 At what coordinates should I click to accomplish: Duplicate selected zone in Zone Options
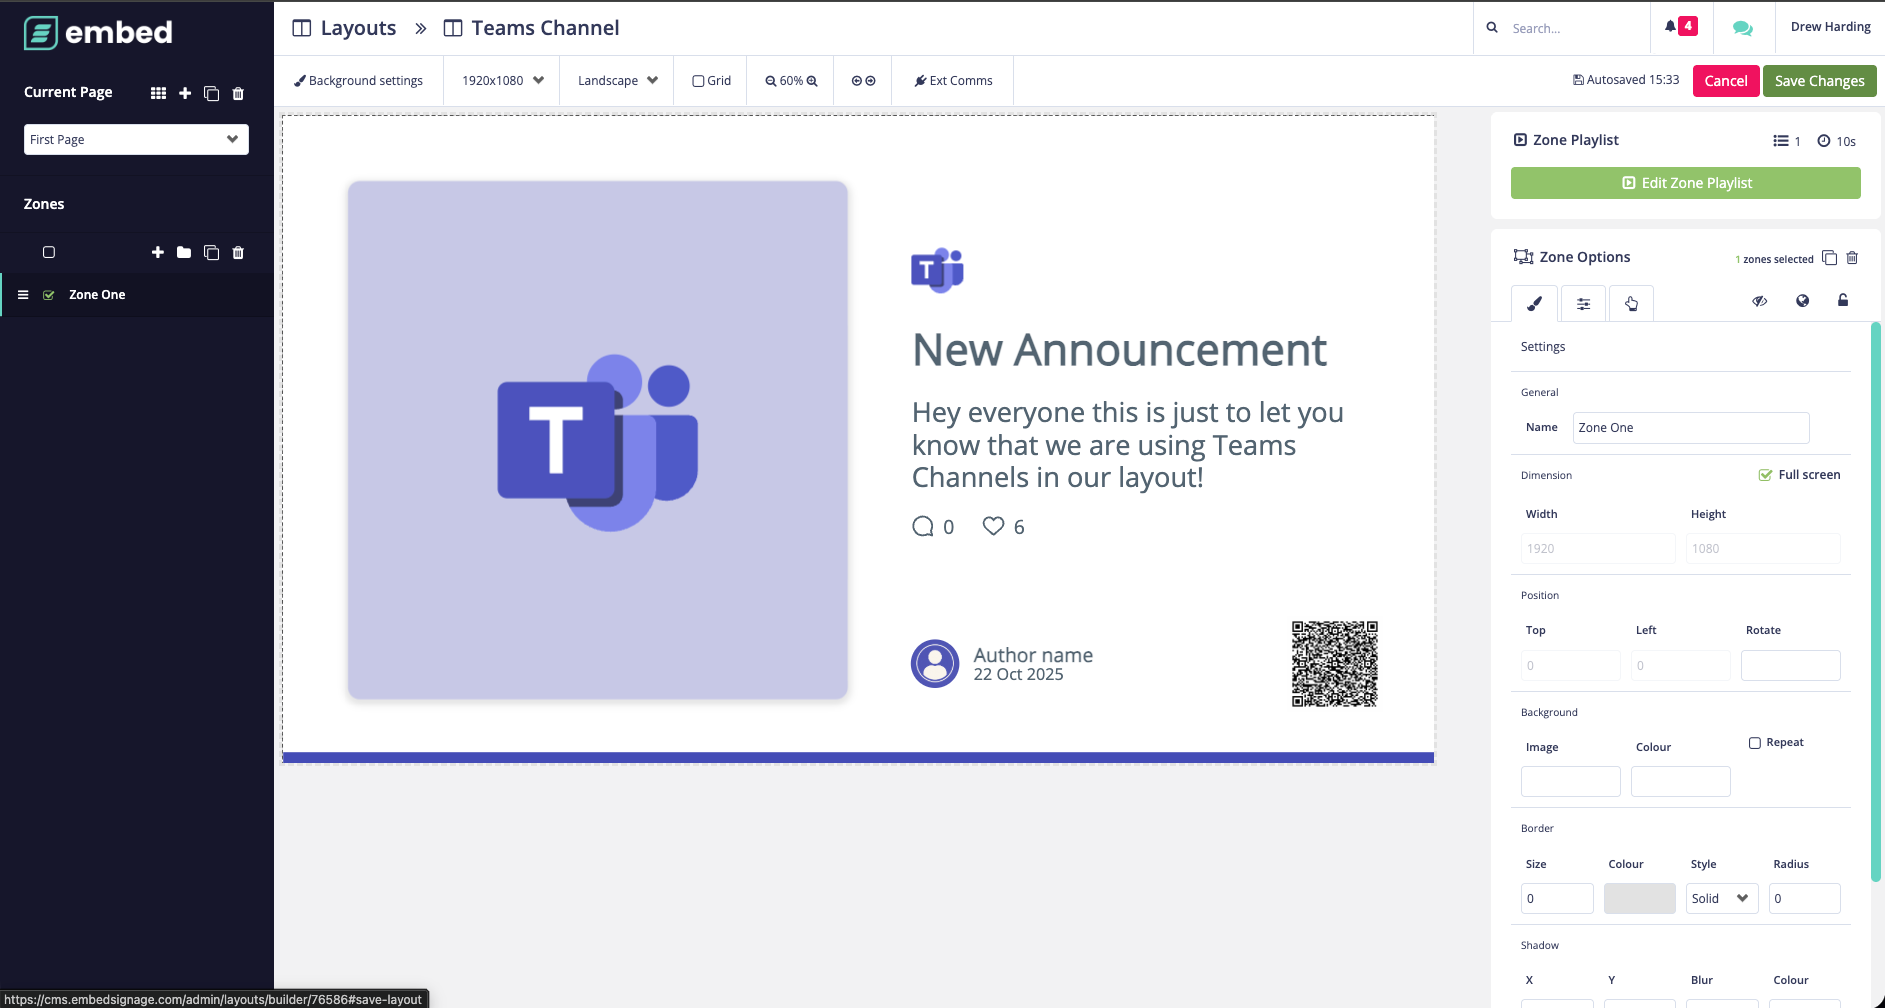[1829, 258]
